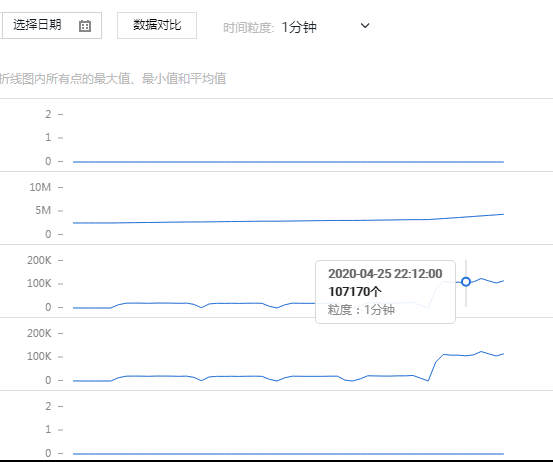553x462 pixels.
Task: Click the 2020-04-25 22:12:00 tooltip box
Action: [385, 292]
